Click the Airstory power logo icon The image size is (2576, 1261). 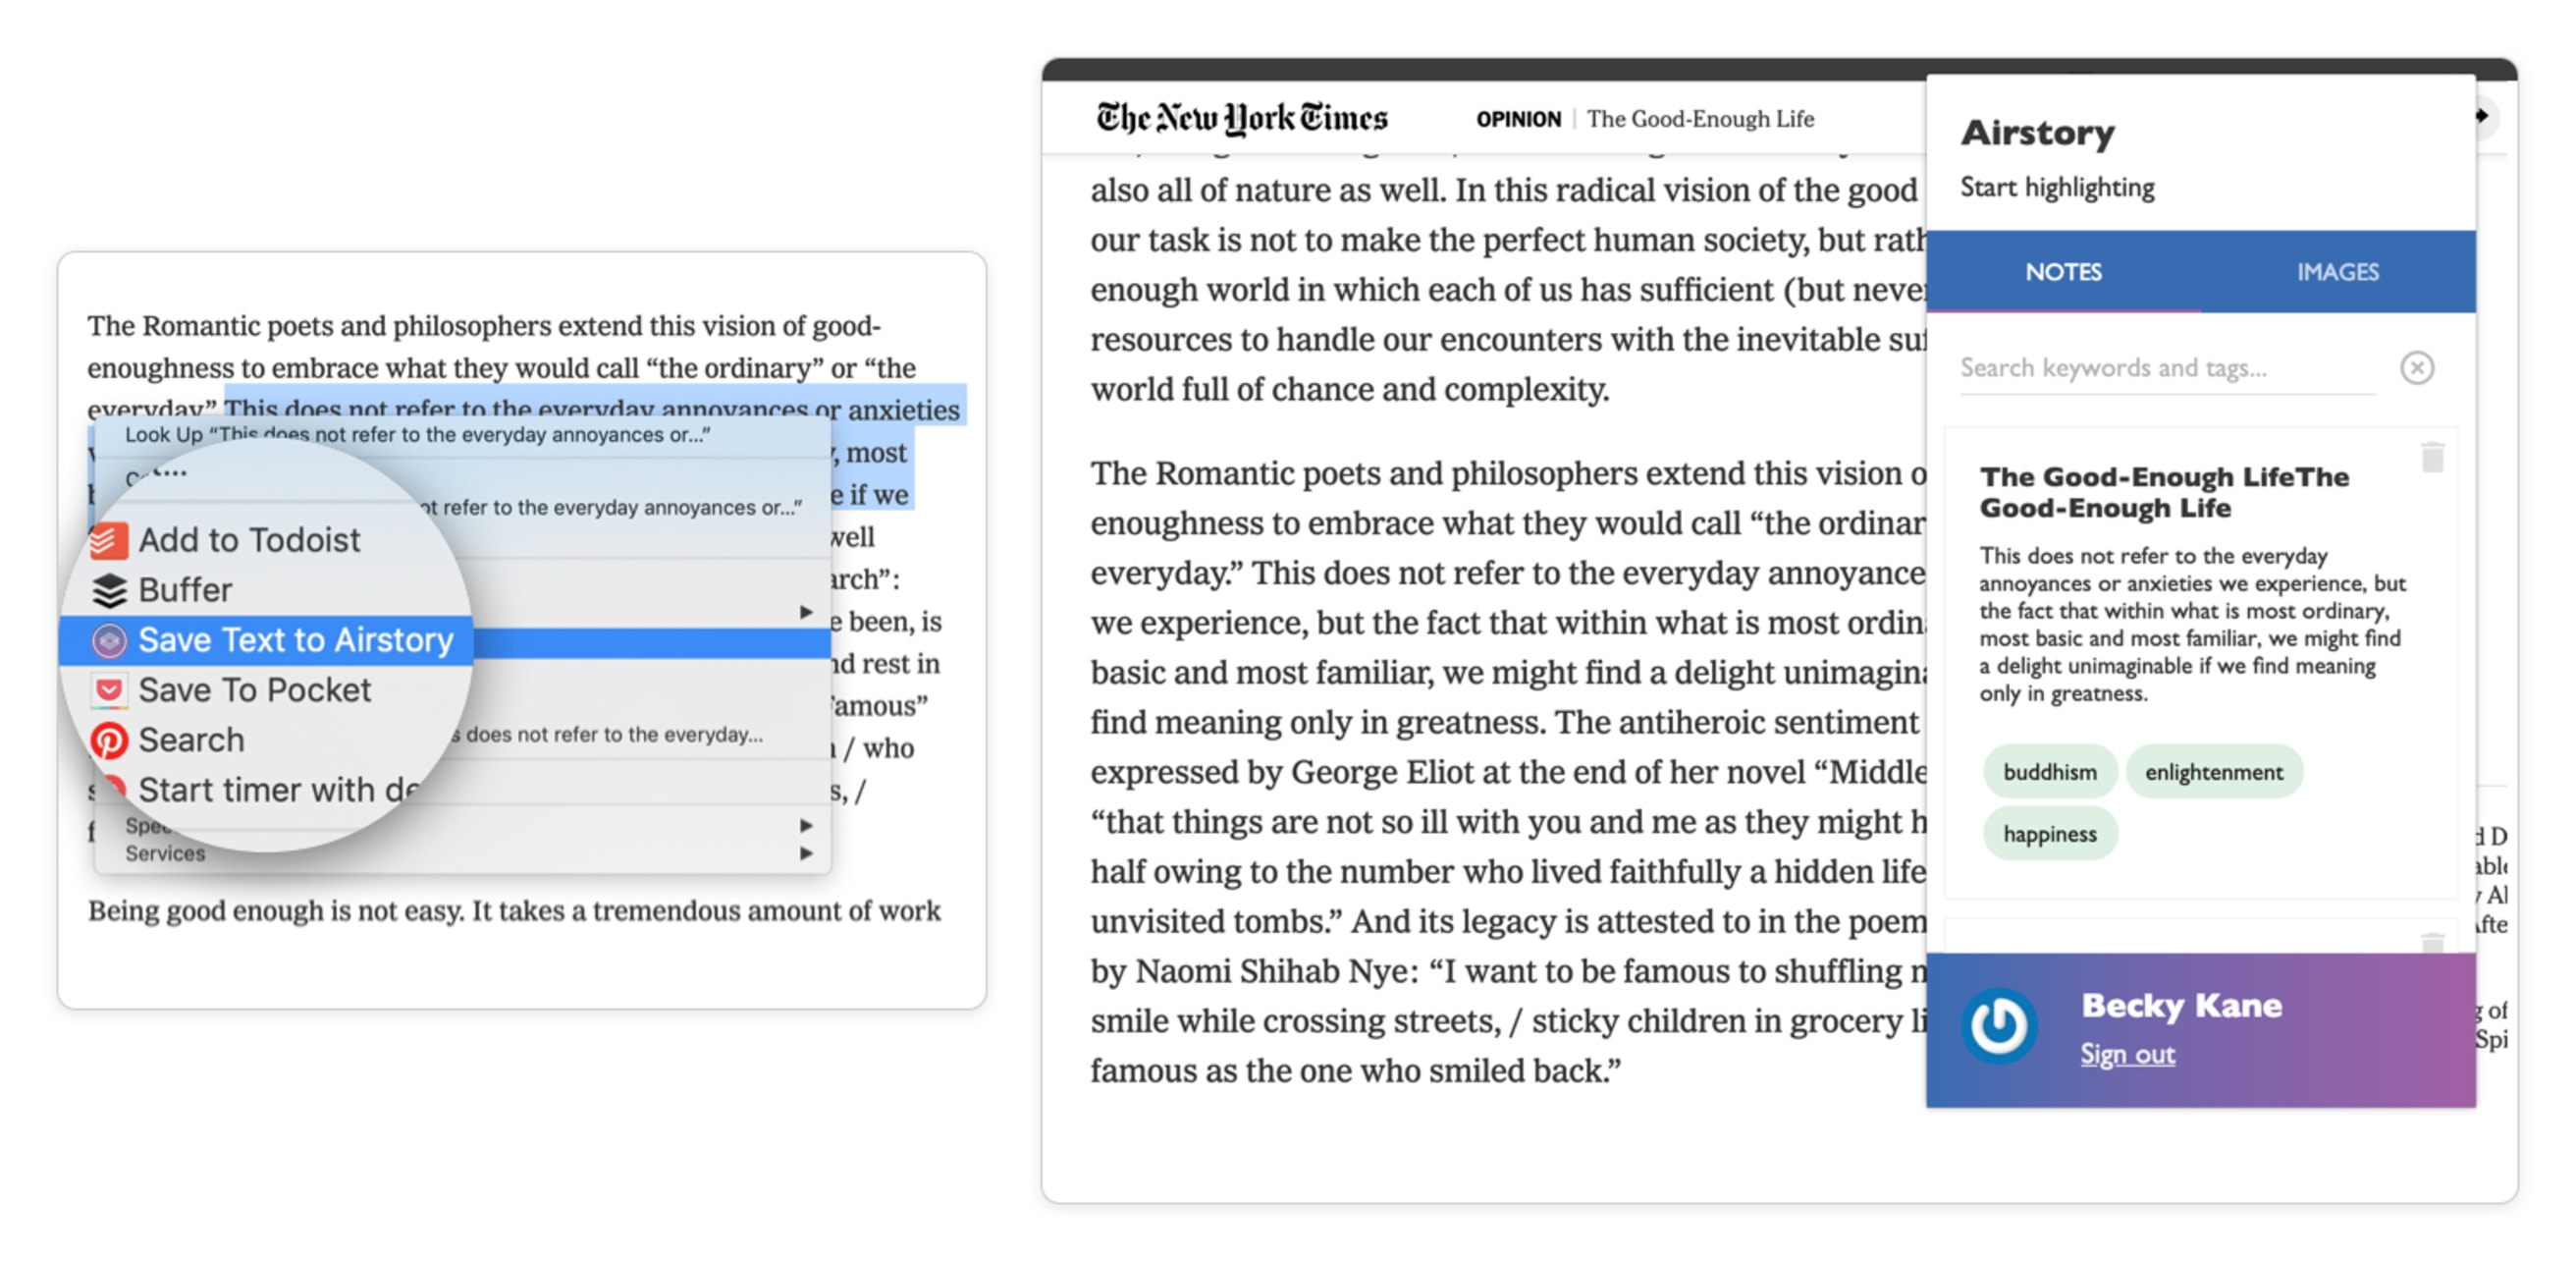(1999, 1025)
